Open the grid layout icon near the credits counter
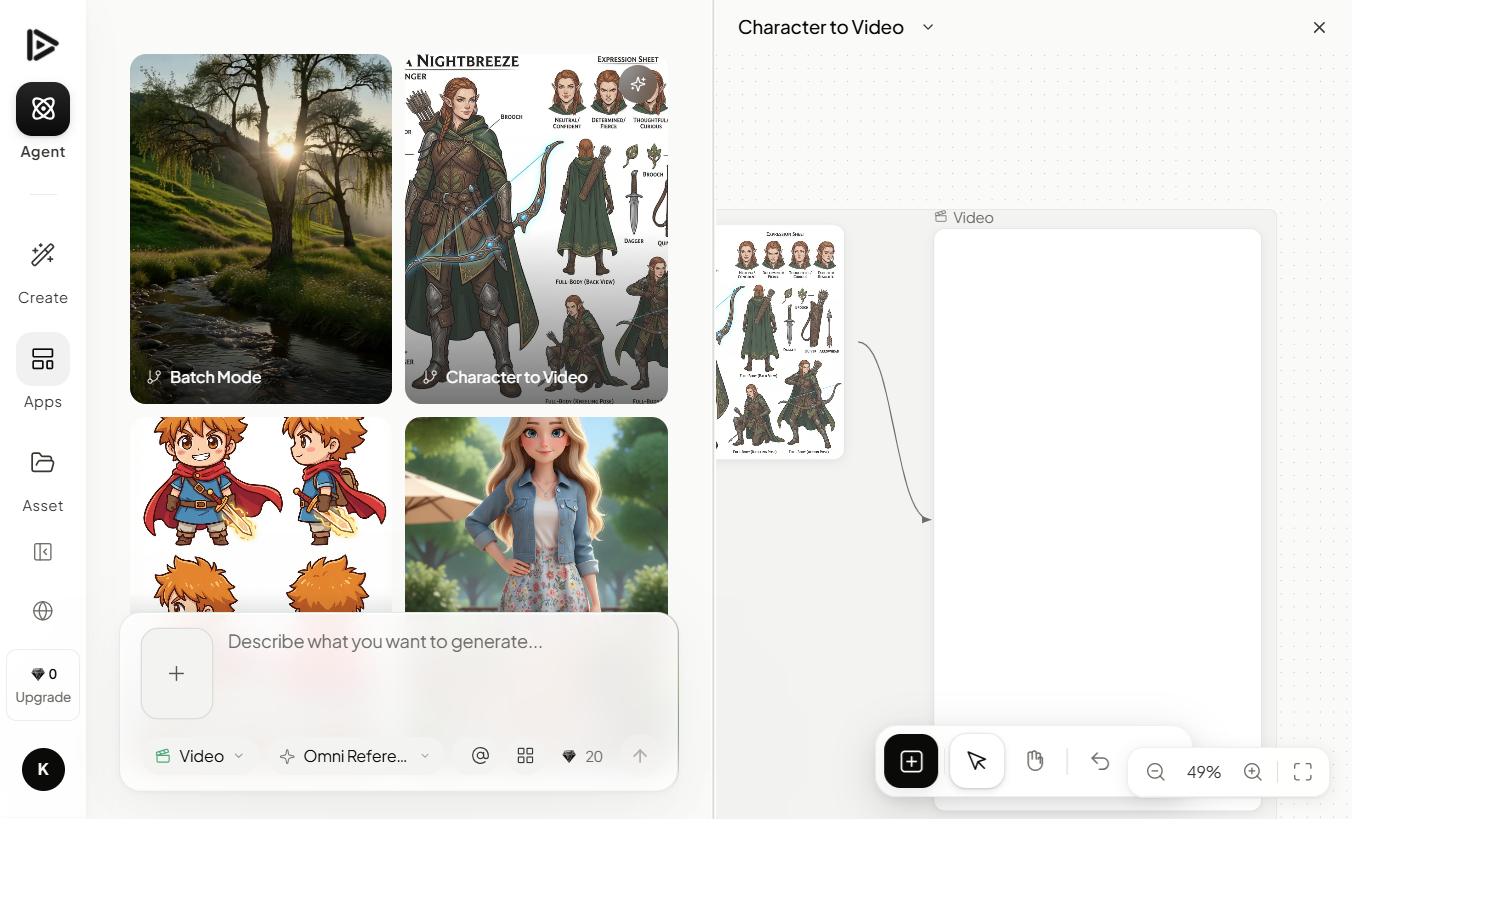Viewport: 1502px width, 911px height. 525,755
